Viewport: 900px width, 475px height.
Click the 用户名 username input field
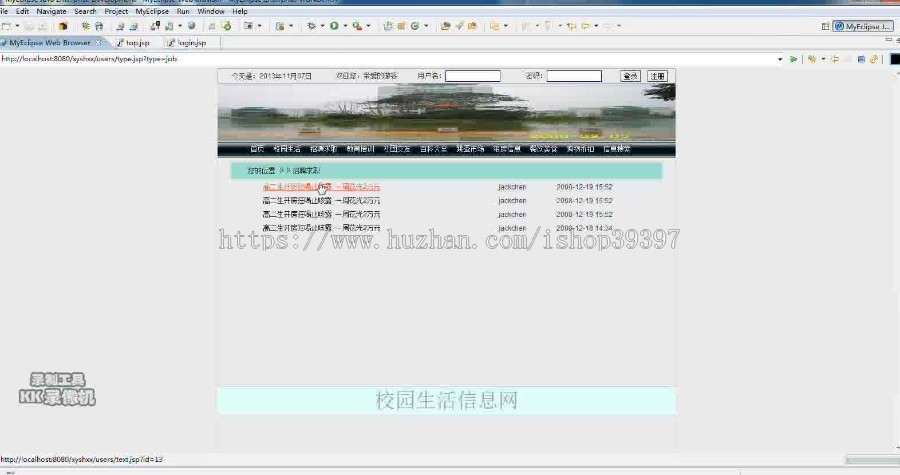473,76
